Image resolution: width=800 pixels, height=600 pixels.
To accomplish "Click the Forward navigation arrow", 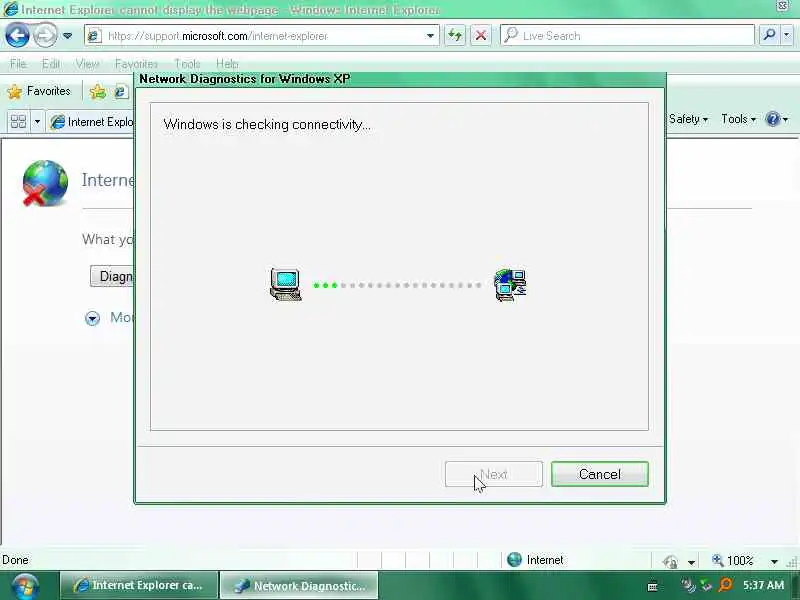I will tap(45, 36).
